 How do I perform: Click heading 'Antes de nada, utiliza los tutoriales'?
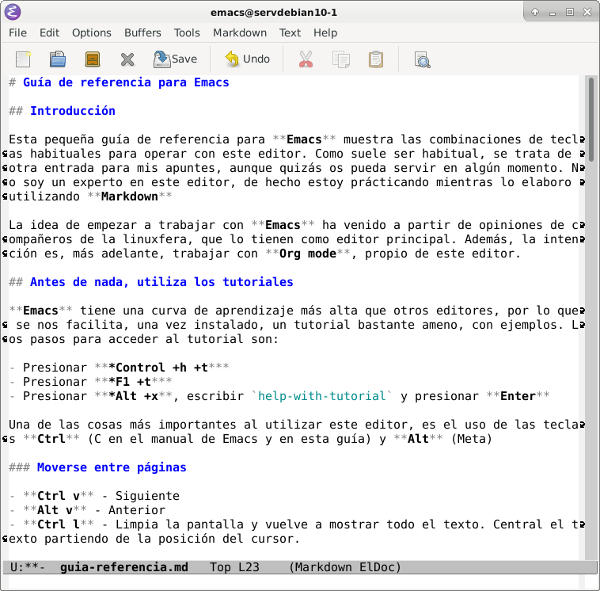click(x=161, y=282)
